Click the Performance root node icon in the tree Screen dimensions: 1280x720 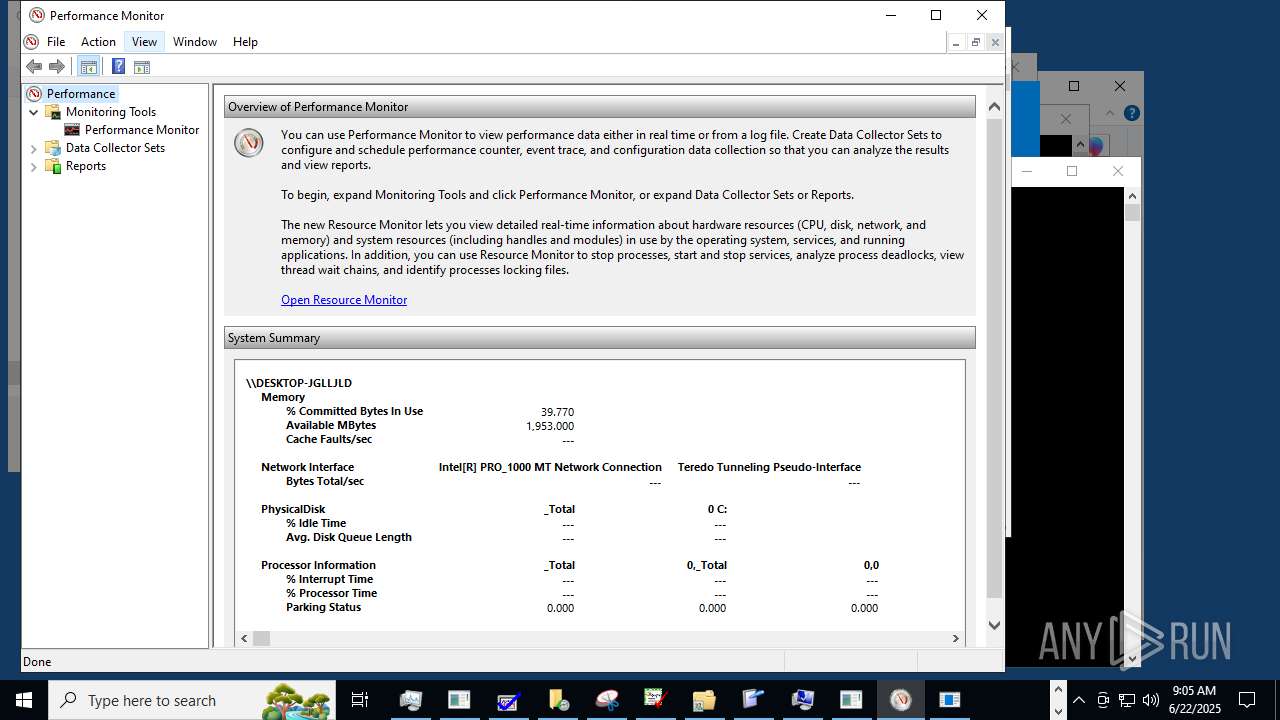(x=34, y=94)
